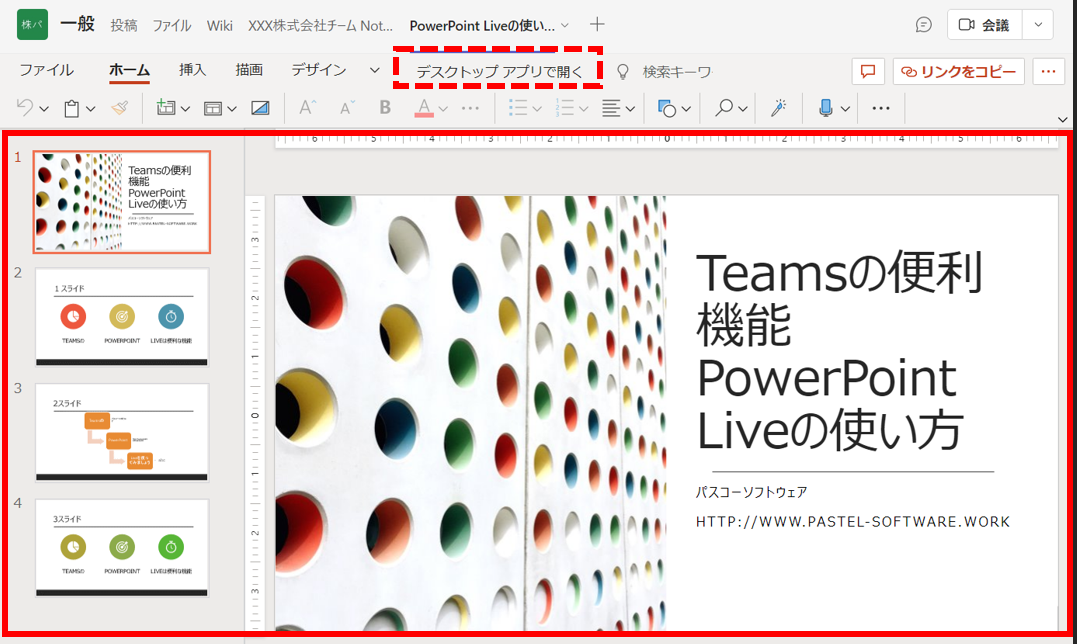Switch to the デザイン ribbon tab
1077x644 pixels.
point(319,70)
